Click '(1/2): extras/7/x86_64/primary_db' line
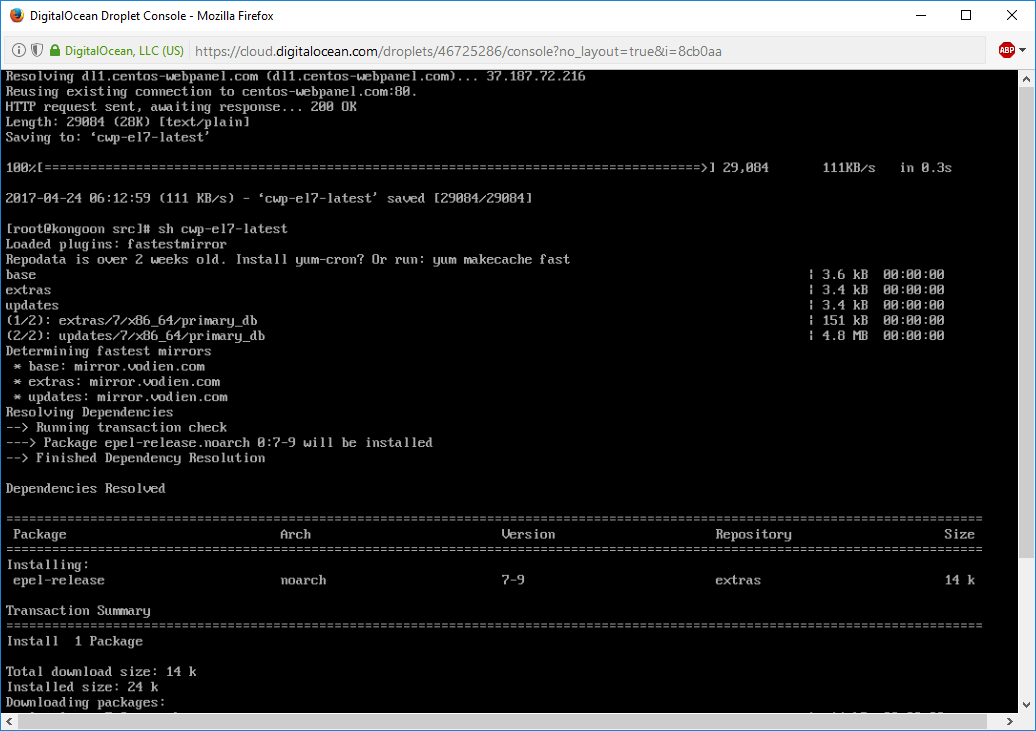The height and width of the screenshot is (731, 1036). 131,321
